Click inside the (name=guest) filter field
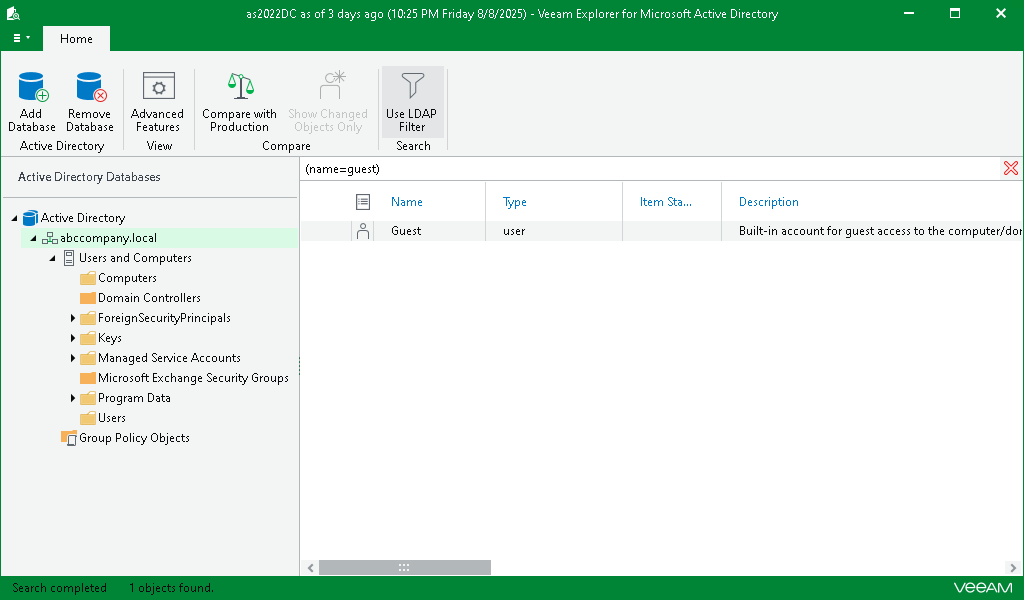1024x600 pixels. [500, 168]
